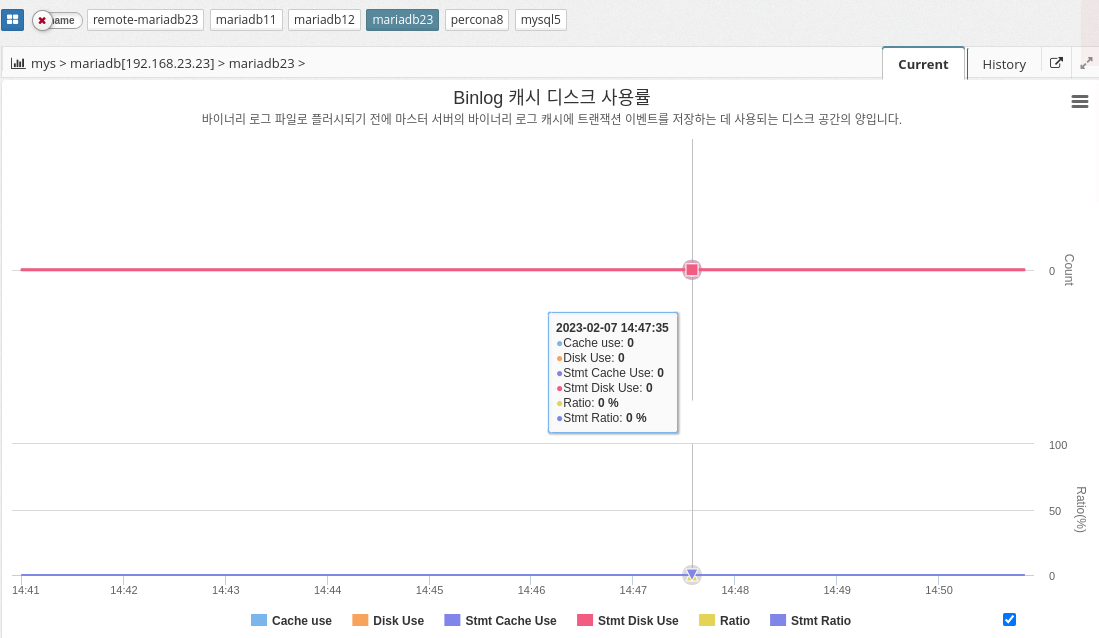Remove the name filter with the red X
Image resolution: width=1099 pixels, height=638 pixels.
click(42, 20)
